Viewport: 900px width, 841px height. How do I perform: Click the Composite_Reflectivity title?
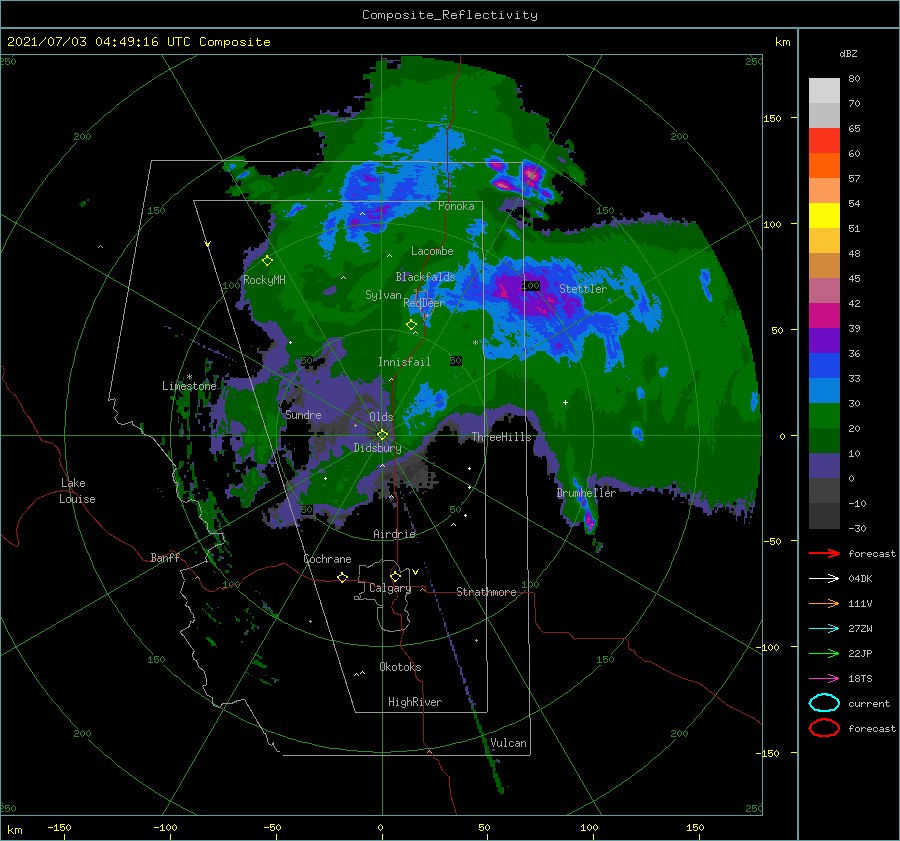pyautogui.click(x=449, y=15)
